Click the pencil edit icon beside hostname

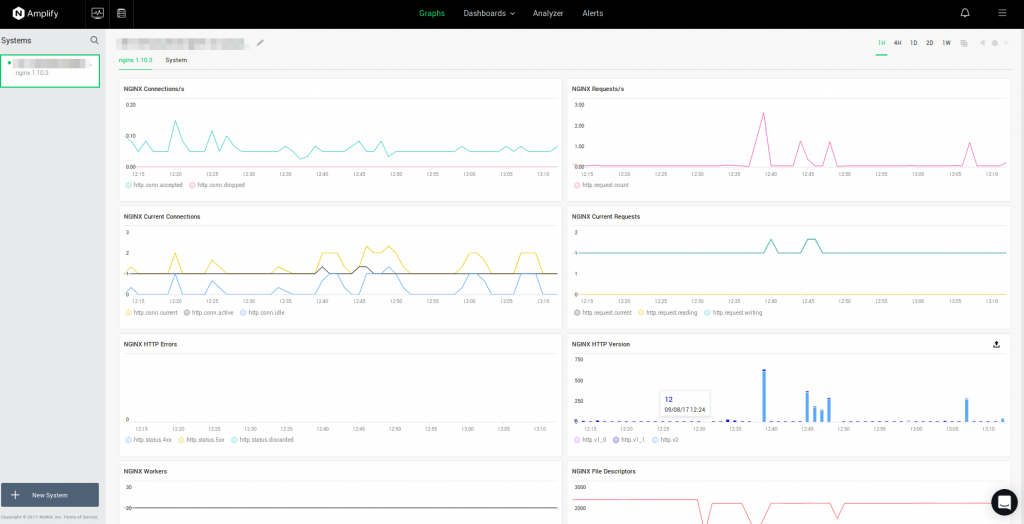(261, 43)
